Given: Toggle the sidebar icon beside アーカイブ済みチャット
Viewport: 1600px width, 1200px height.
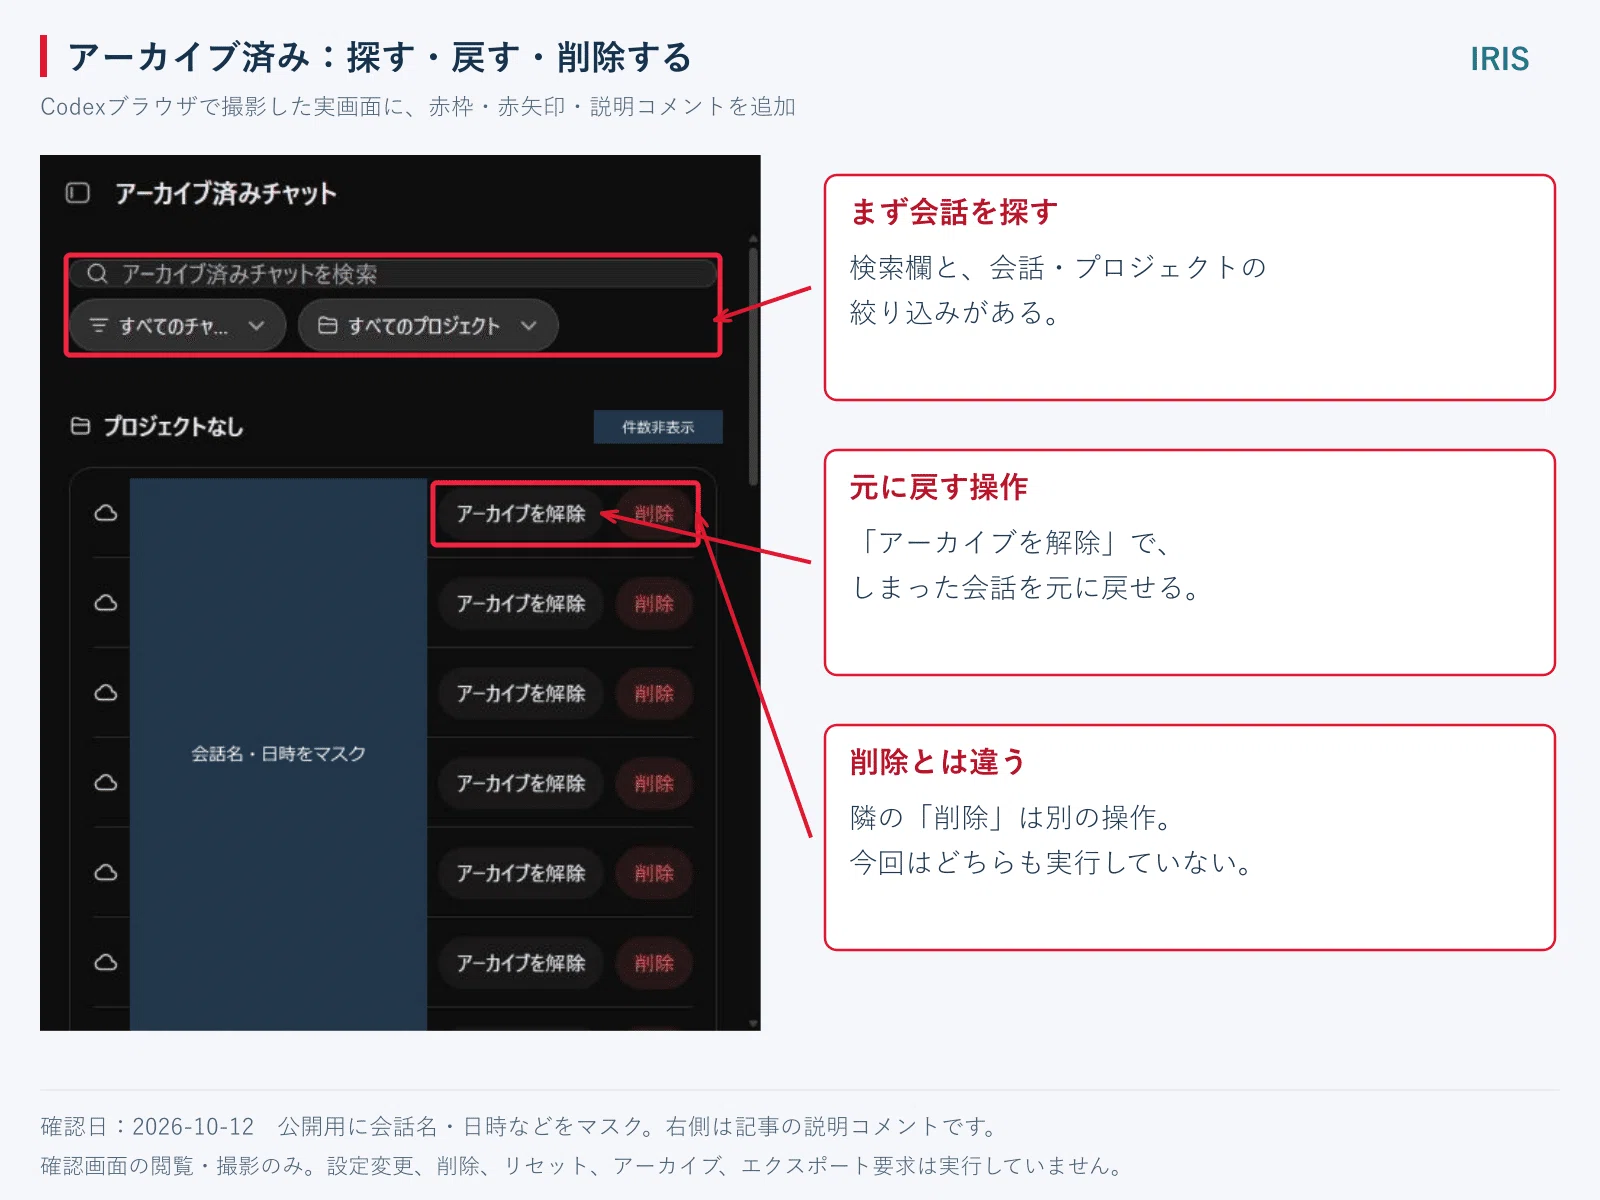Looking at the screenshot, I should click(78, 193).
